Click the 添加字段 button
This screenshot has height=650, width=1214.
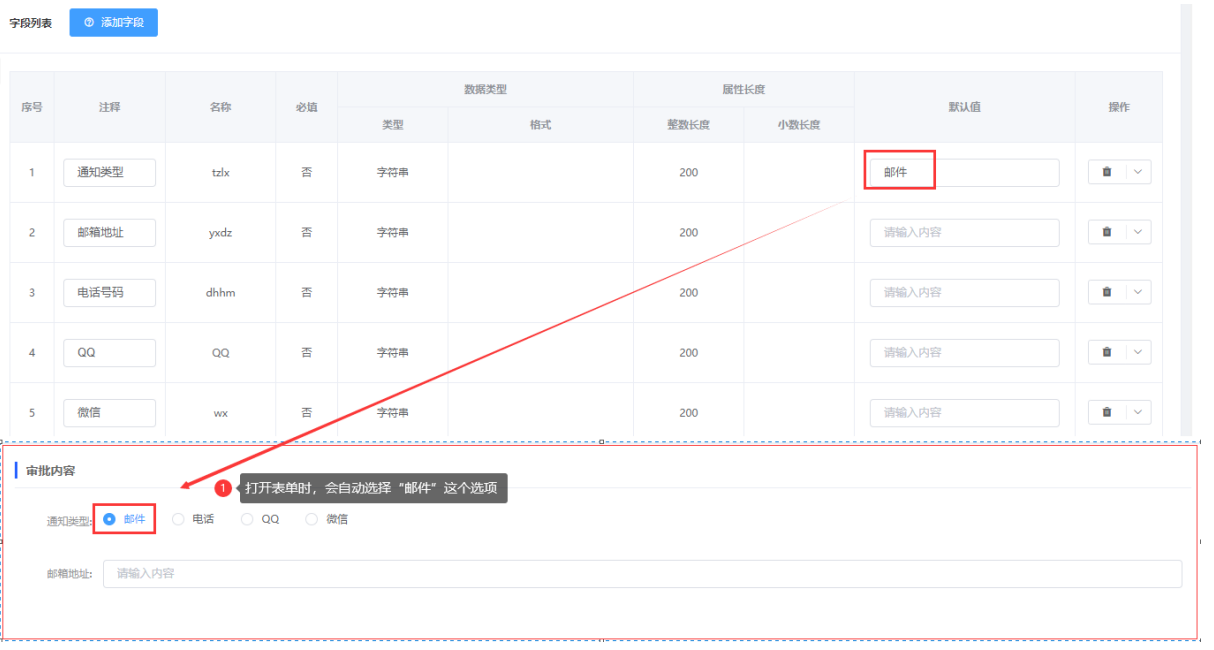[113, 22]
